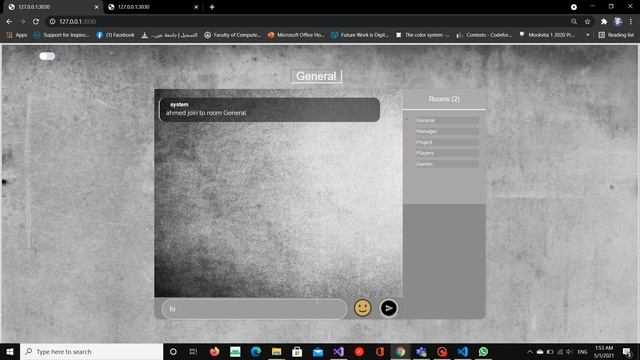Viewport: 640px width, 360px height.
Task: Reload the current page
Action: [36, 22]
